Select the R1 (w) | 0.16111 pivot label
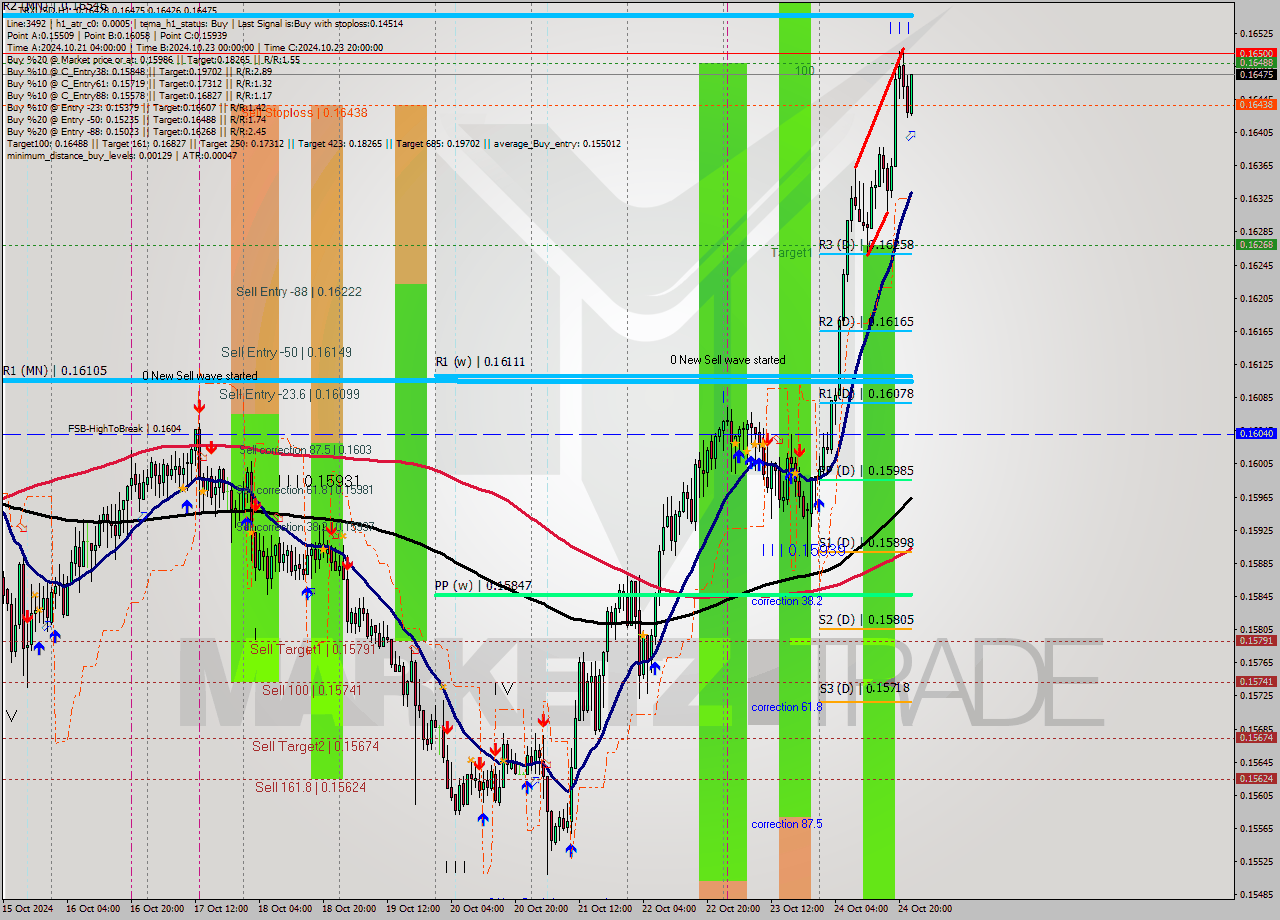 480,361
